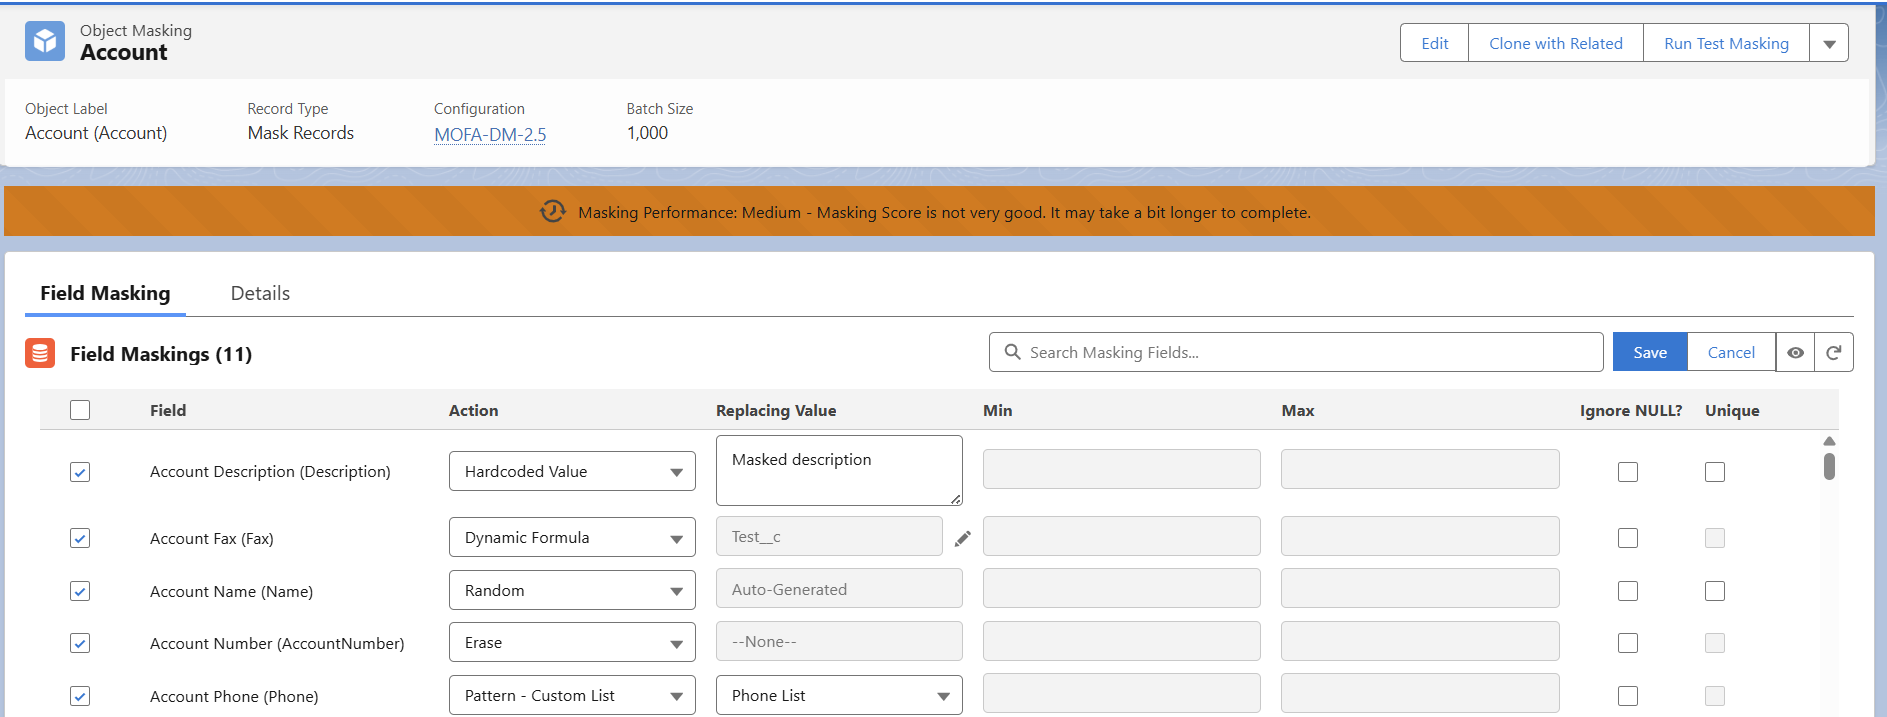Enable Ignore NULL for Account Name
The height and width of the screenshot is (717, 1887).
[x=1627, y=591]
